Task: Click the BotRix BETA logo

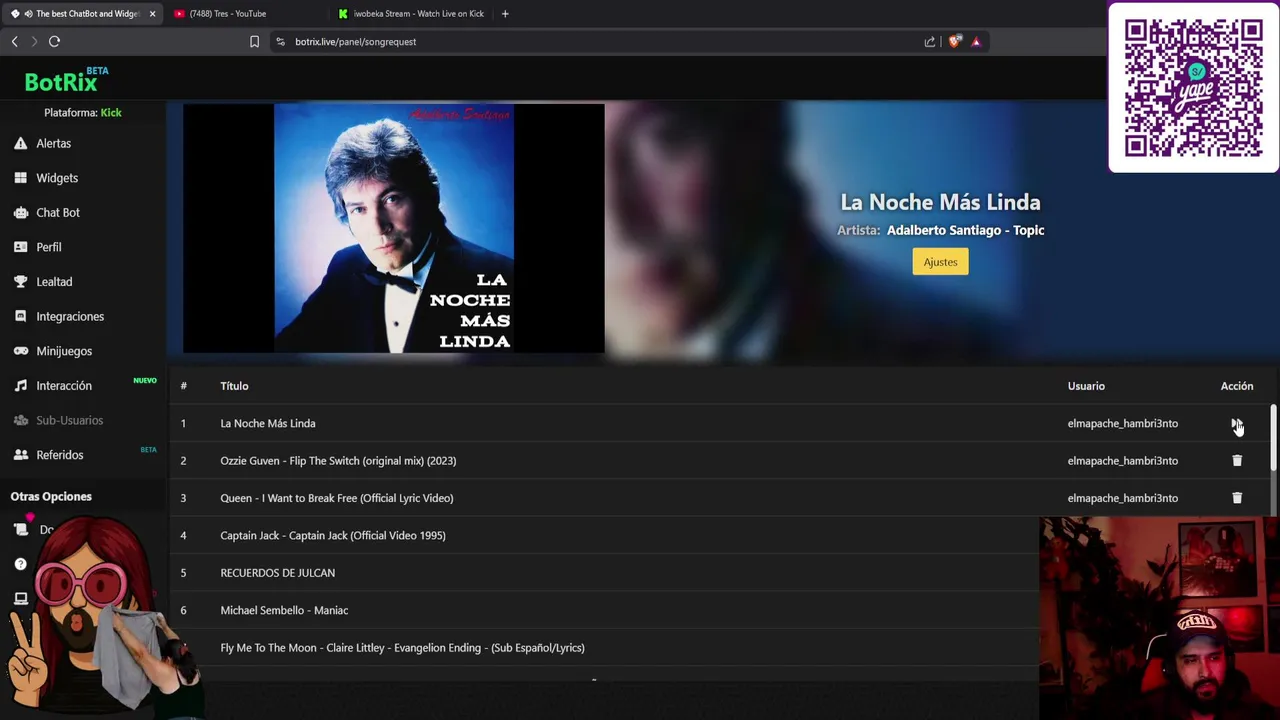Action: pyautogui.click(x=66, y=80)
